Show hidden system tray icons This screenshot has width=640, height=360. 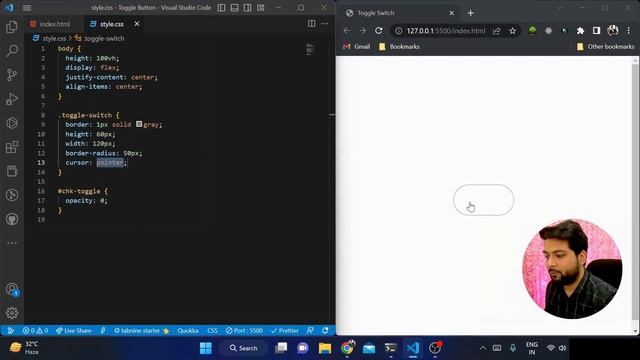pos(482,348)
